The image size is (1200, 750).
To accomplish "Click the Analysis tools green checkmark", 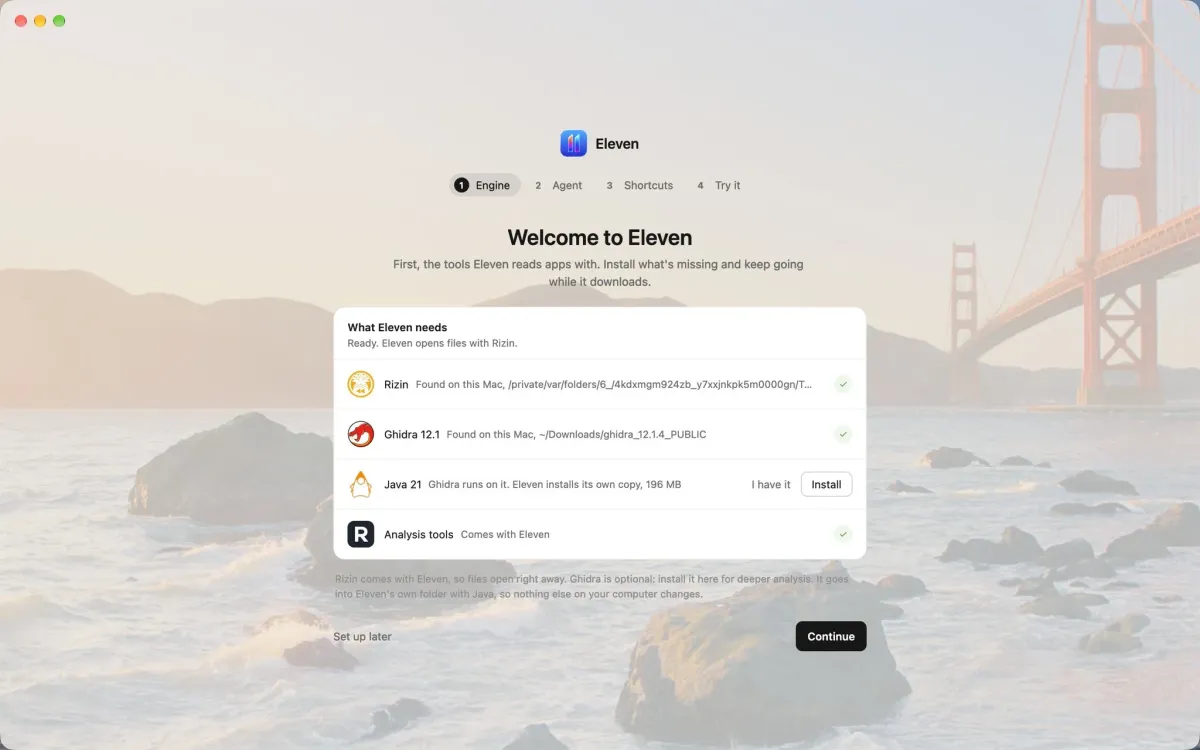I will tap(843, 534).
